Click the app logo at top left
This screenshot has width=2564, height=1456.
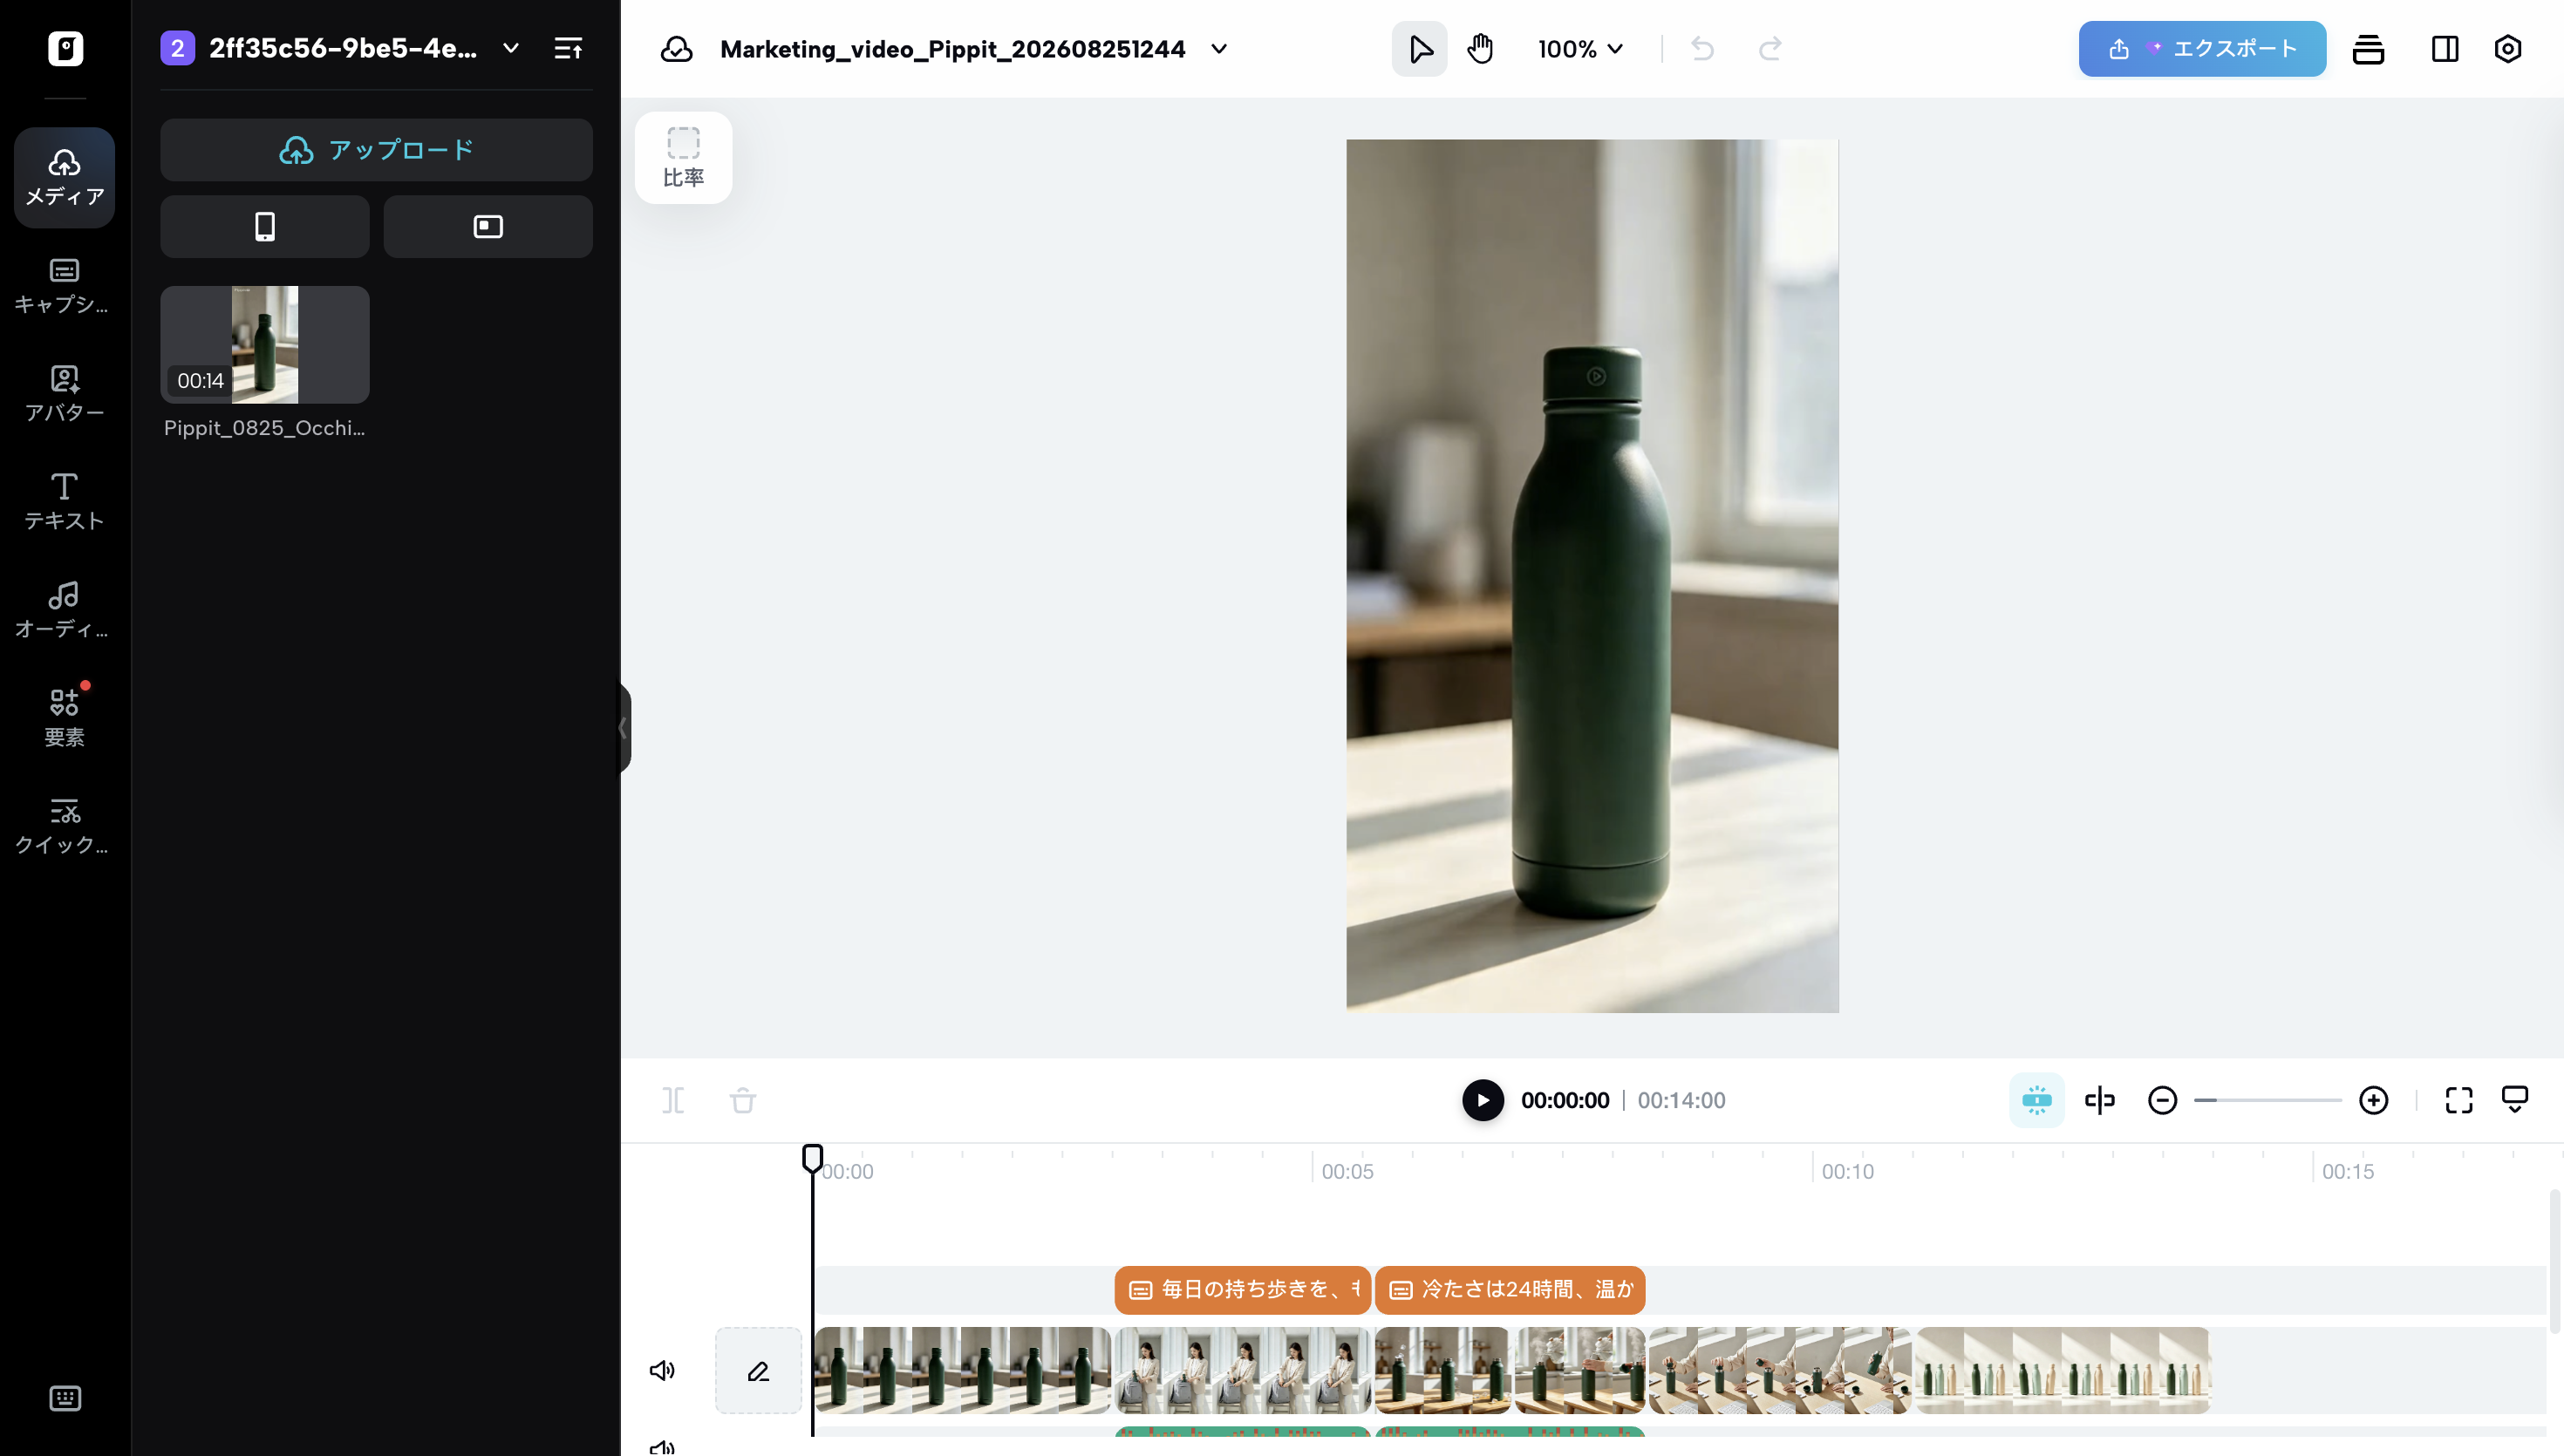click(x=65, y=48)
